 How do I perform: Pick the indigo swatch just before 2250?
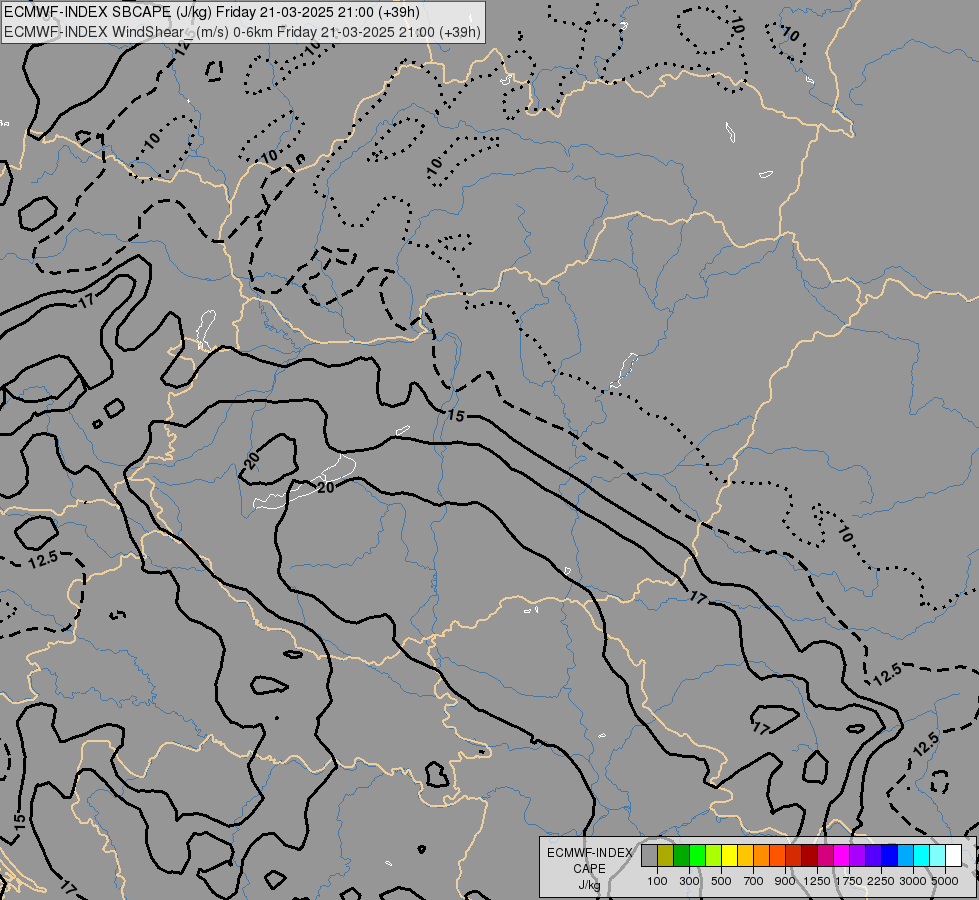tap(873, 855)
